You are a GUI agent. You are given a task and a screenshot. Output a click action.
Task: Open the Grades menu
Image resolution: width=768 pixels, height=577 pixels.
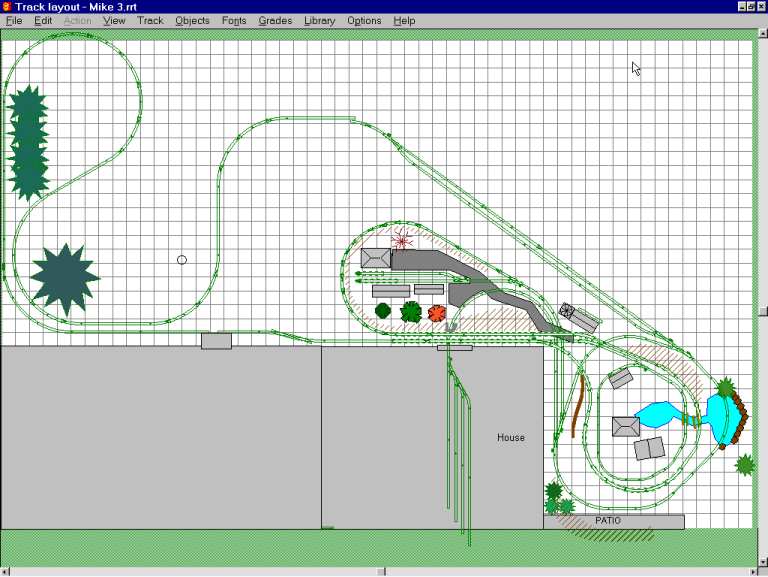pos(275,21)
